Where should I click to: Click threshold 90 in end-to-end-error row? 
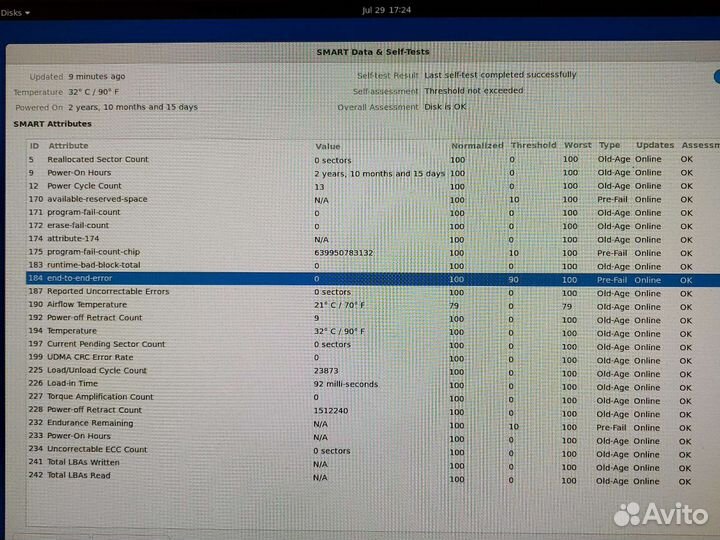tap(513, 280)
